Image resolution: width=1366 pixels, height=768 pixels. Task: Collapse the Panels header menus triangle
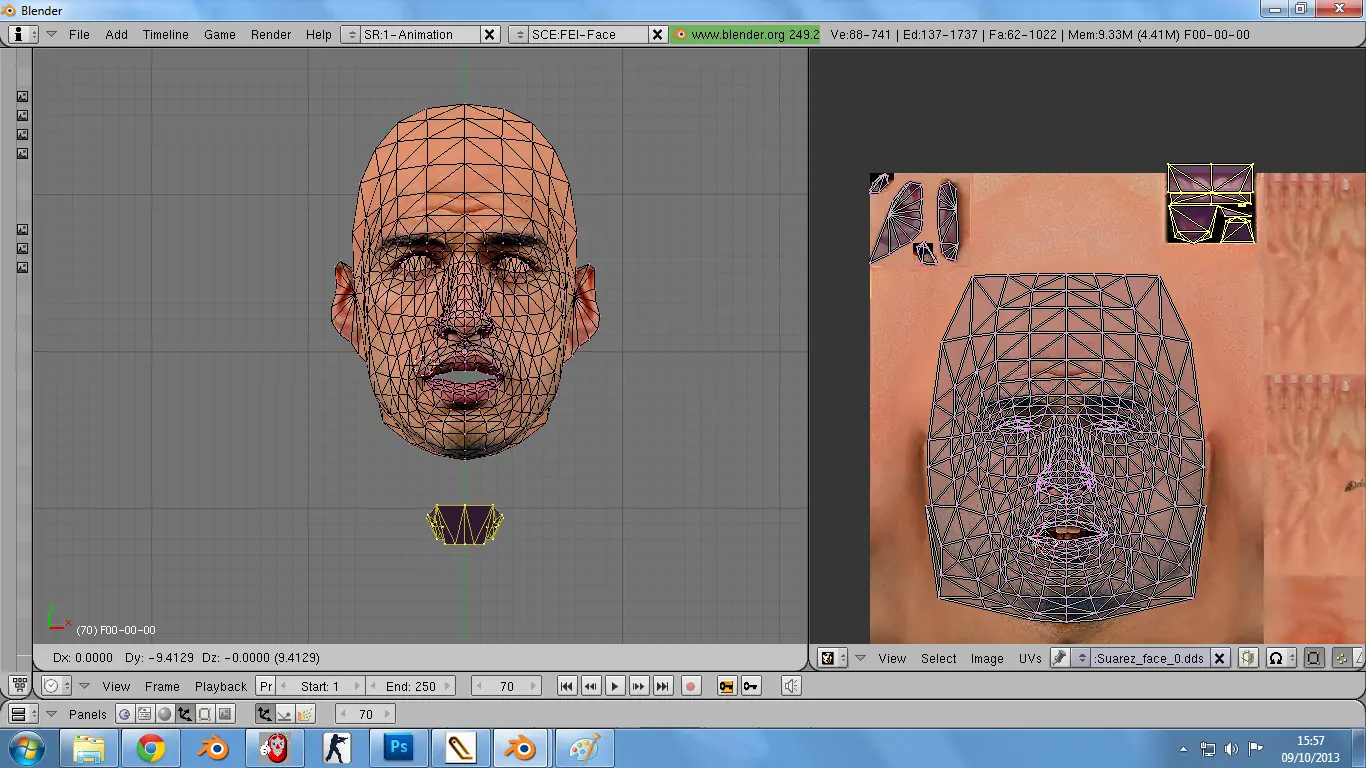click(x=51, y=714)
